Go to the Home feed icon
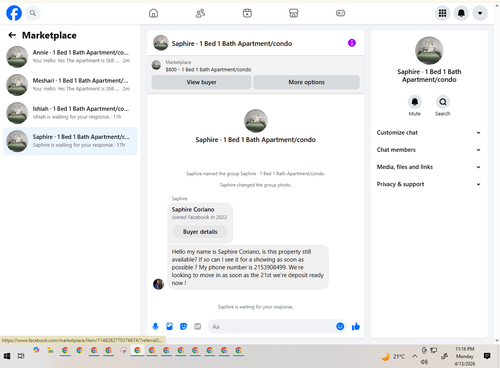500x368 pixels. [153, 13]
